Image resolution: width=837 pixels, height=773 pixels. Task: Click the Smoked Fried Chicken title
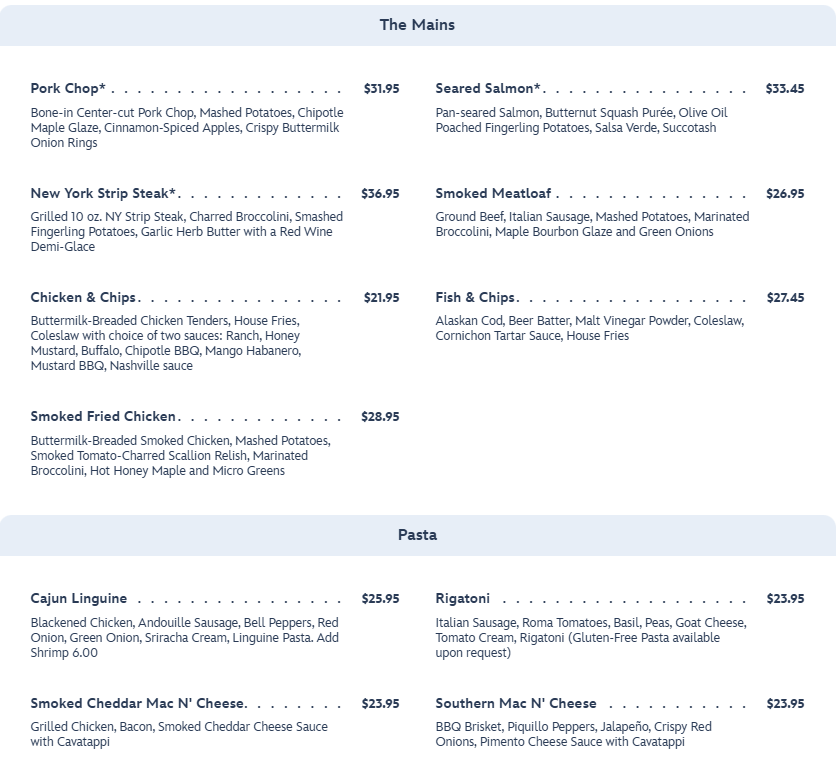pyautogui.click(x=103, y=417)
